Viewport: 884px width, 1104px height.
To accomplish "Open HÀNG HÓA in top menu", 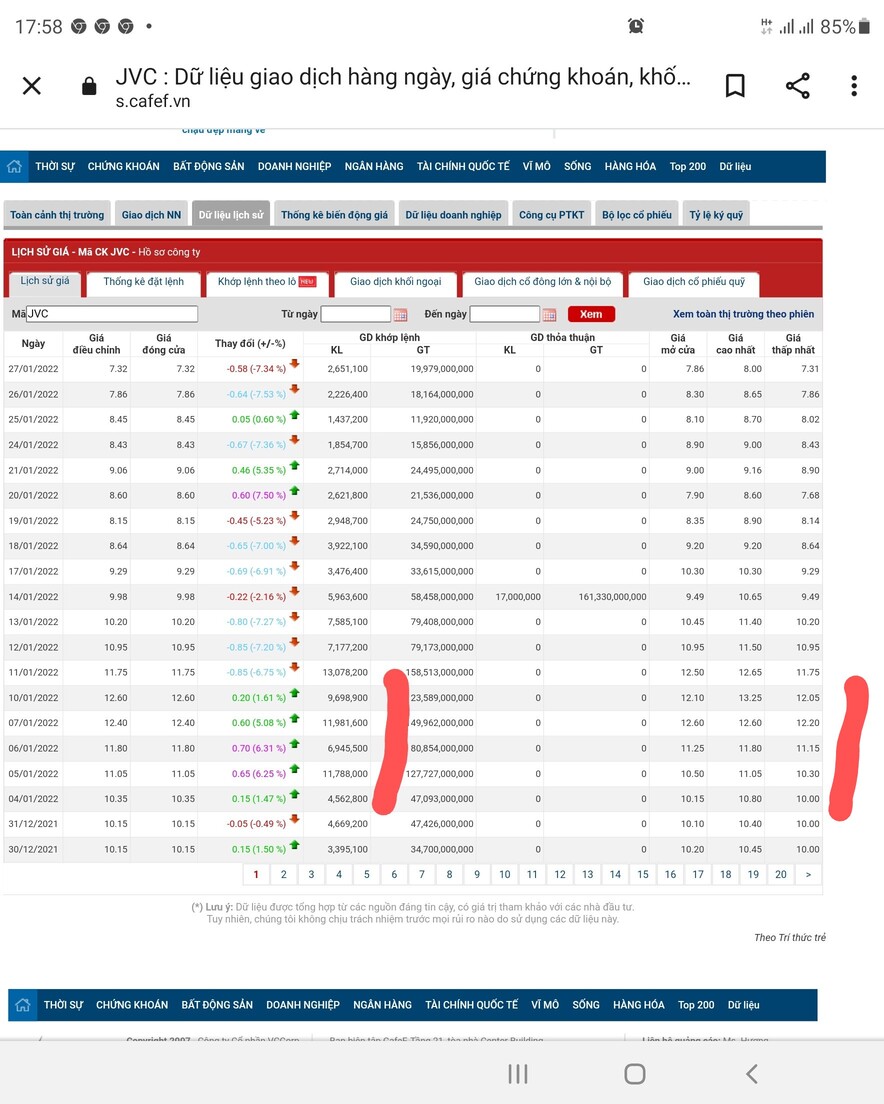I will coord(630,166).
